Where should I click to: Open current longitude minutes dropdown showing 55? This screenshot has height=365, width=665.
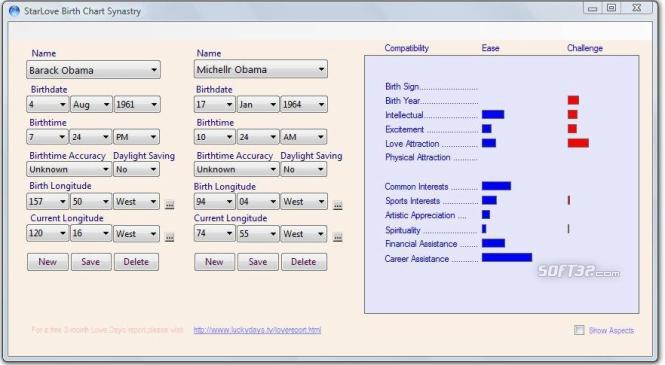257,234
